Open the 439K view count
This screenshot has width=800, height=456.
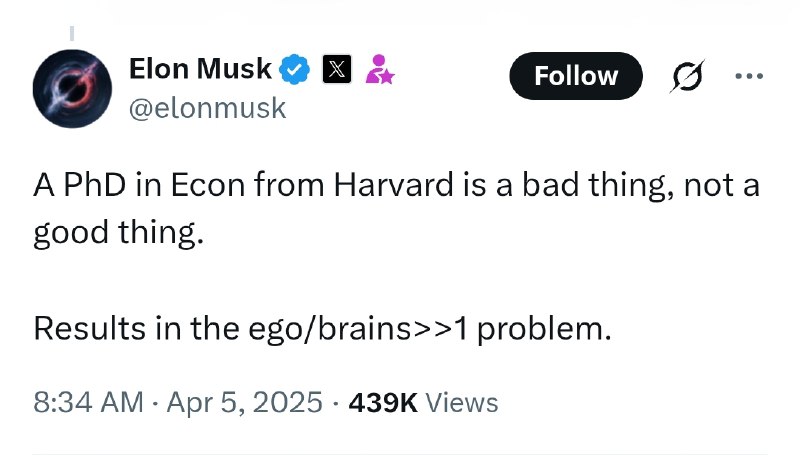click(x=383, y=402)
